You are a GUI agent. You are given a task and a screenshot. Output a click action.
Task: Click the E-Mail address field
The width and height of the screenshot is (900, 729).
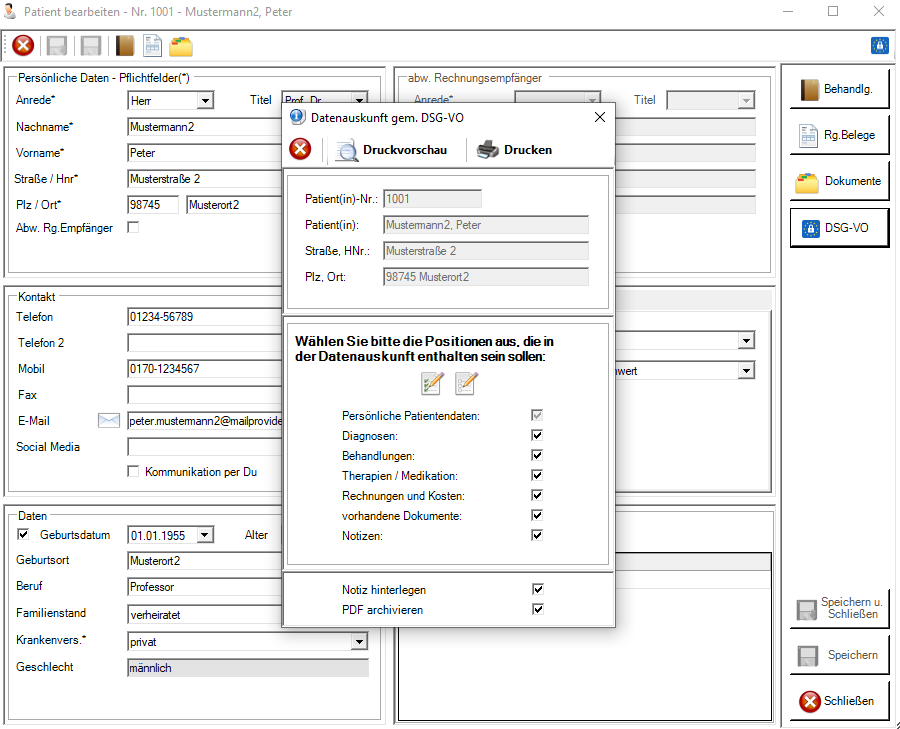[205, 421]
